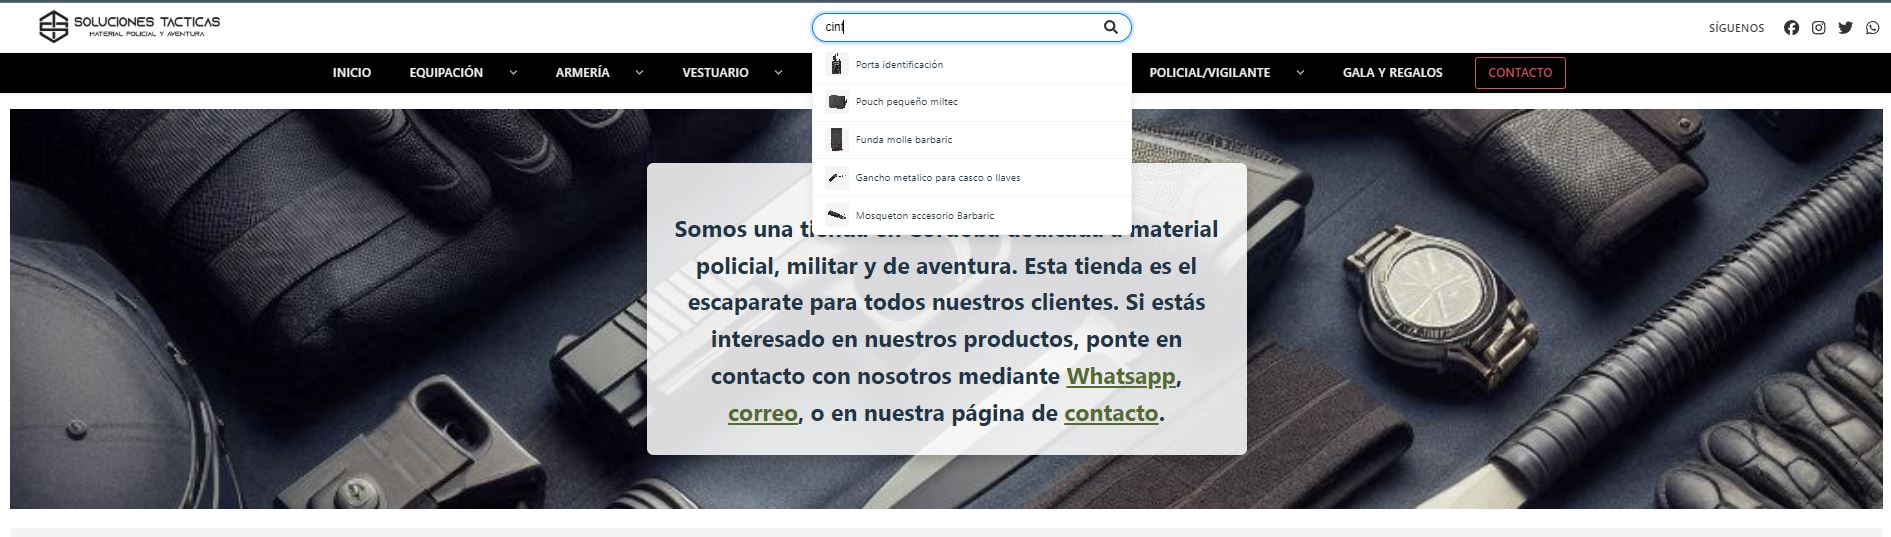Click the SÍGUENOS label
This screenshot has width=1891, height=537.
(1737, 28)
